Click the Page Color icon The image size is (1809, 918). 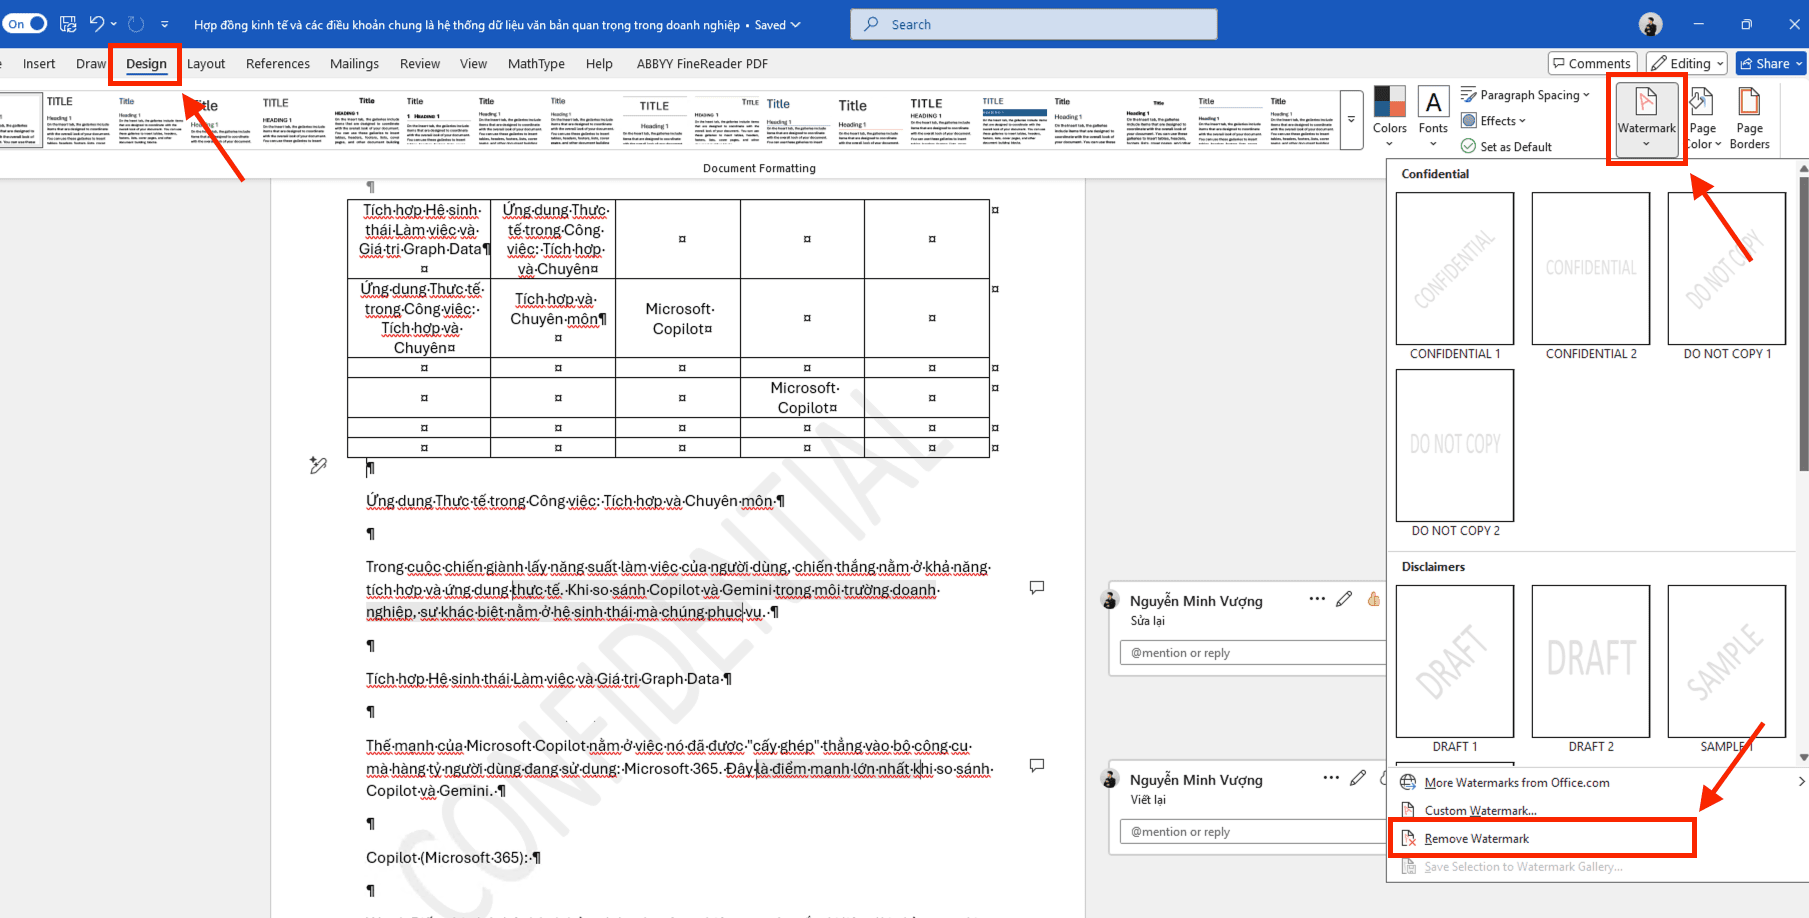pyautogui.click(x=1703, y=118)
